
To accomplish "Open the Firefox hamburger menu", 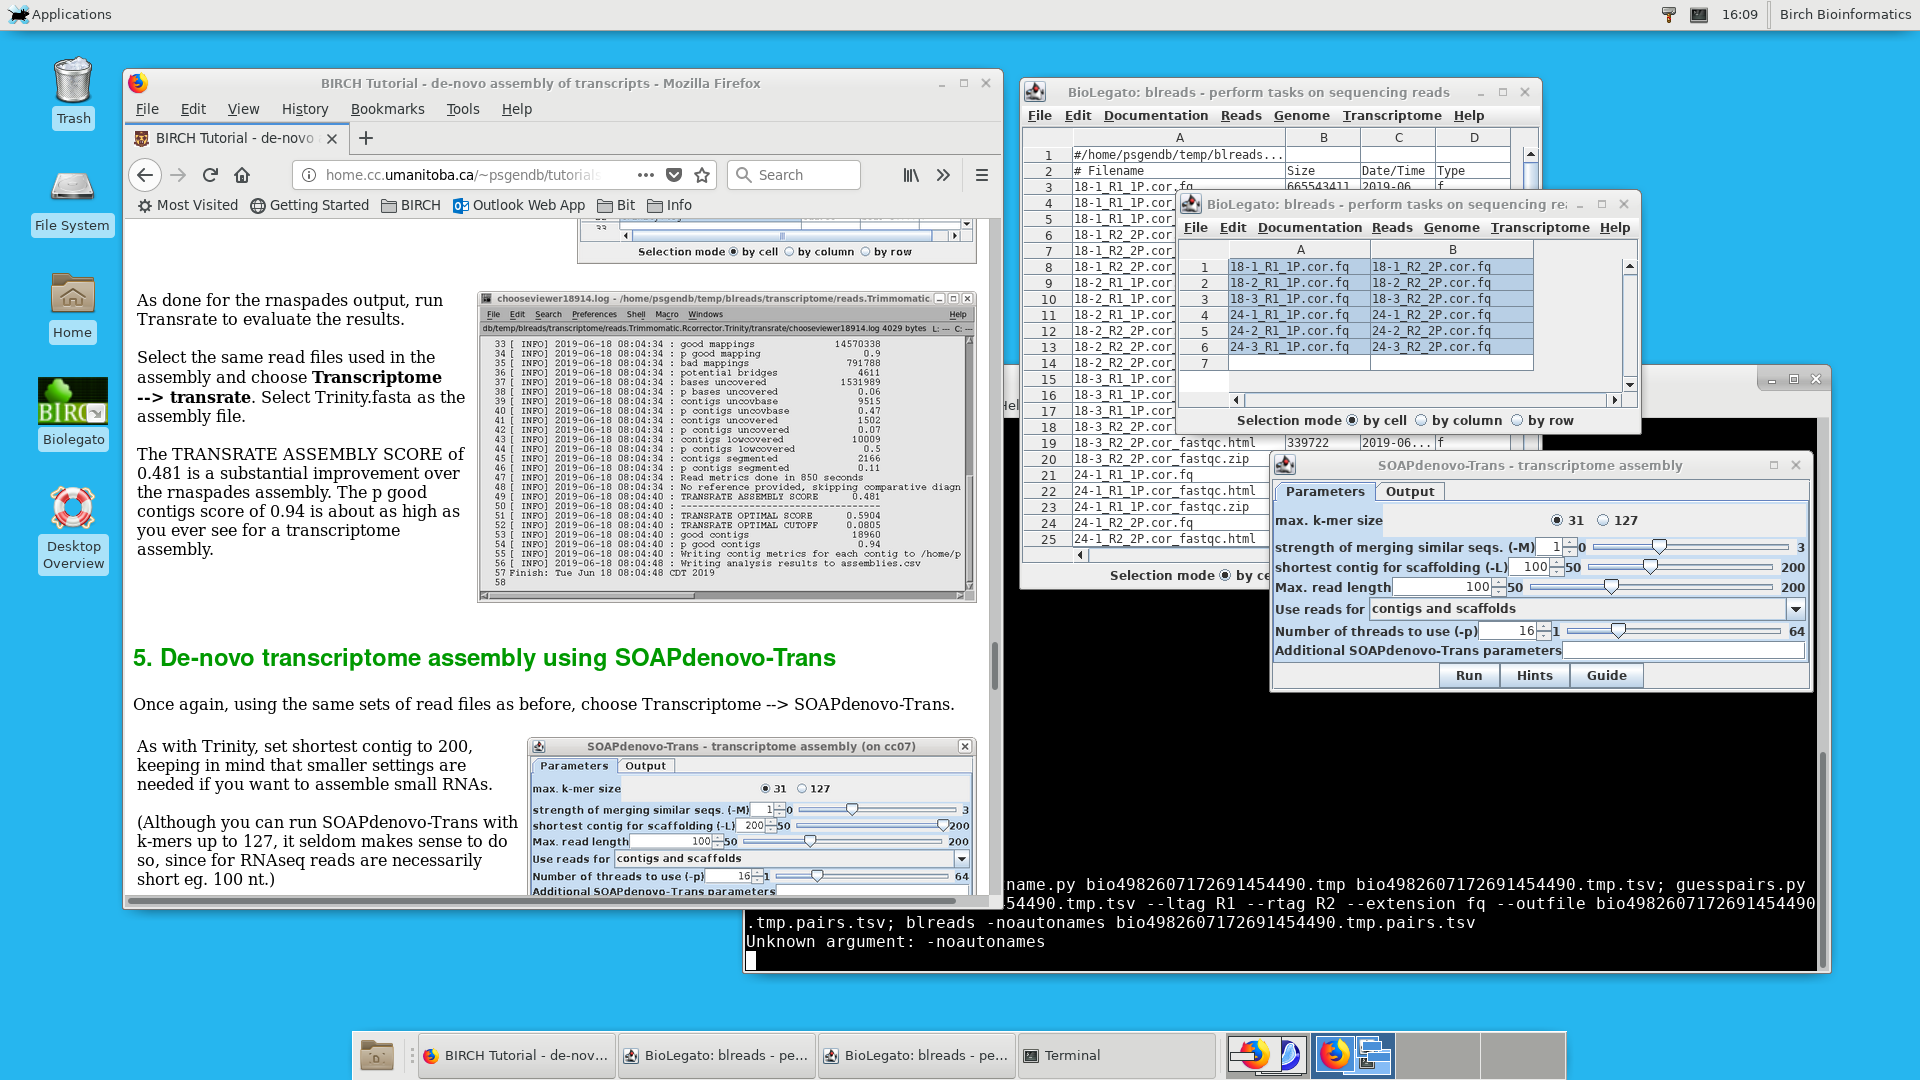I will (x=982, y=175).
